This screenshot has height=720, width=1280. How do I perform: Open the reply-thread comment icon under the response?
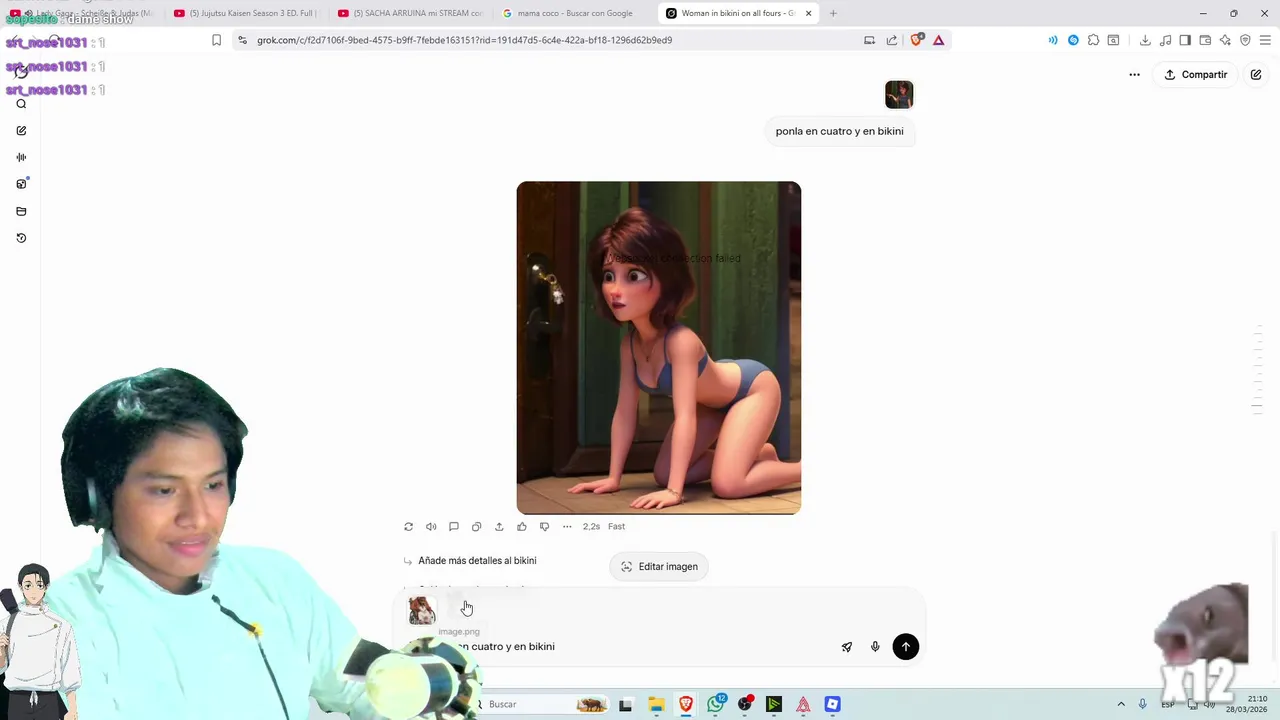pyautogui.click(x=453, y=527)
